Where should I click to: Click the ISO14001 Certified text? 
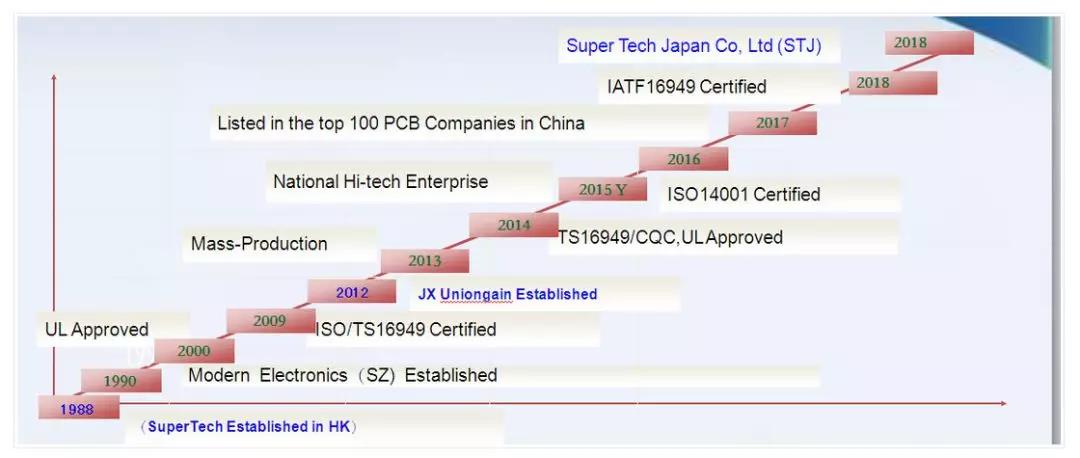pos(743,194)
